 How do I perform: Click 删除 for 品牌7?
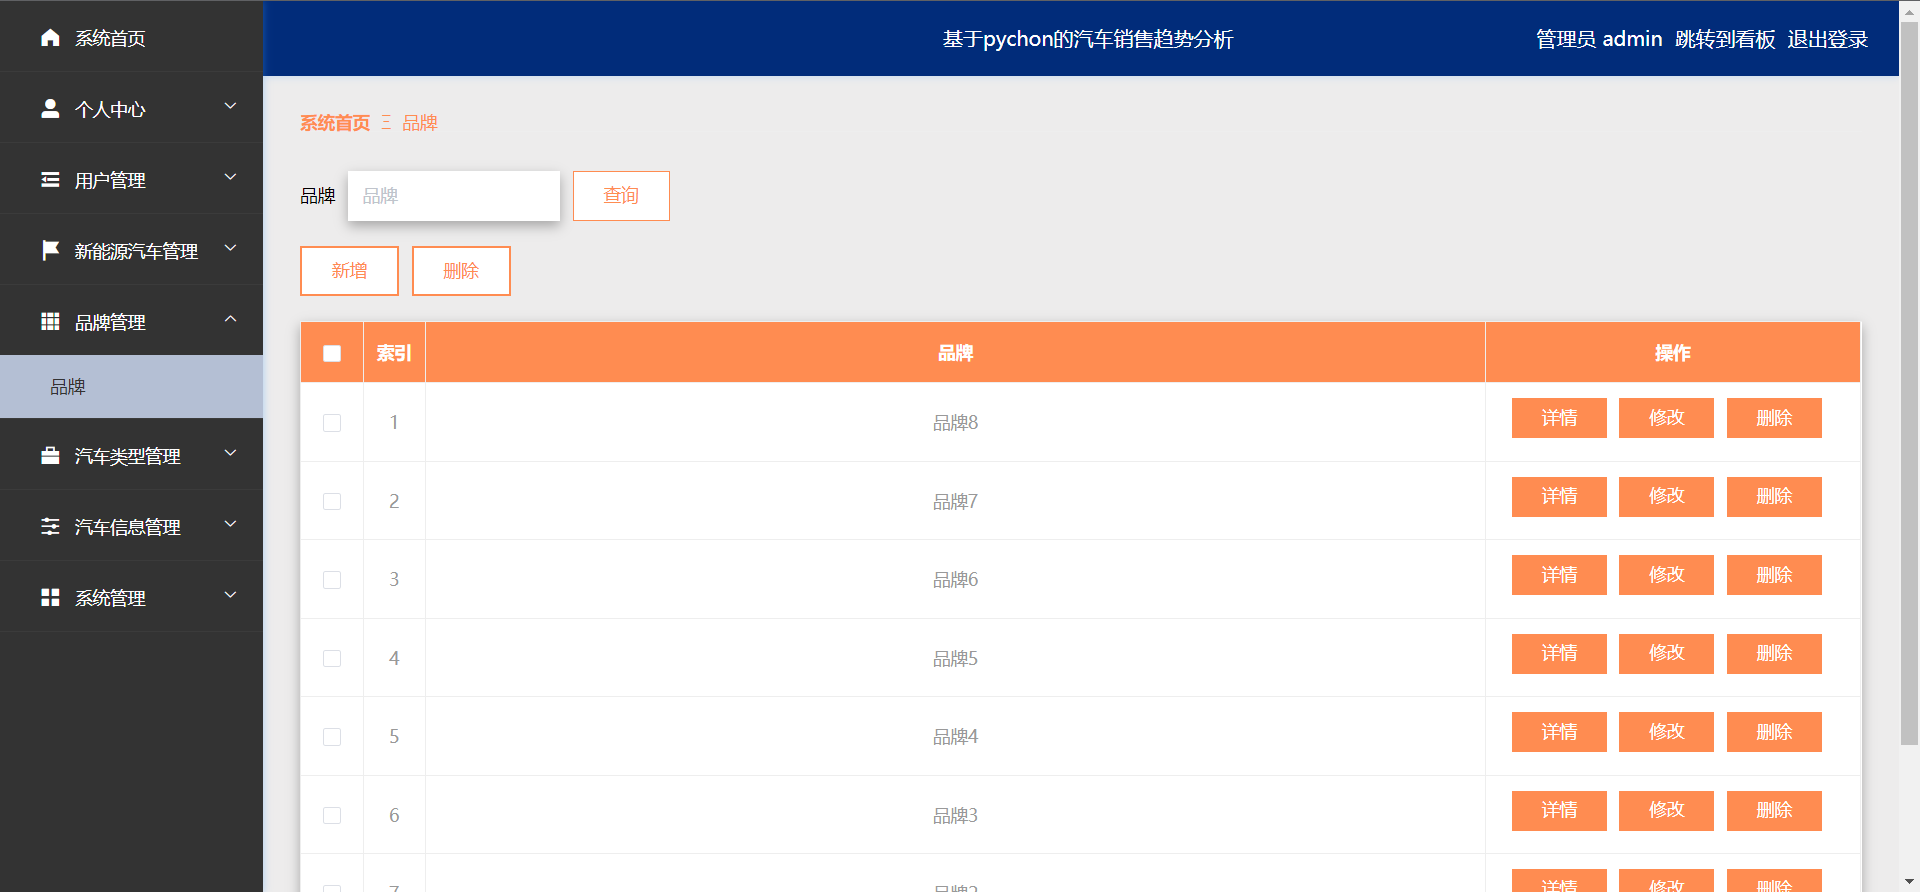(1774, 497)
